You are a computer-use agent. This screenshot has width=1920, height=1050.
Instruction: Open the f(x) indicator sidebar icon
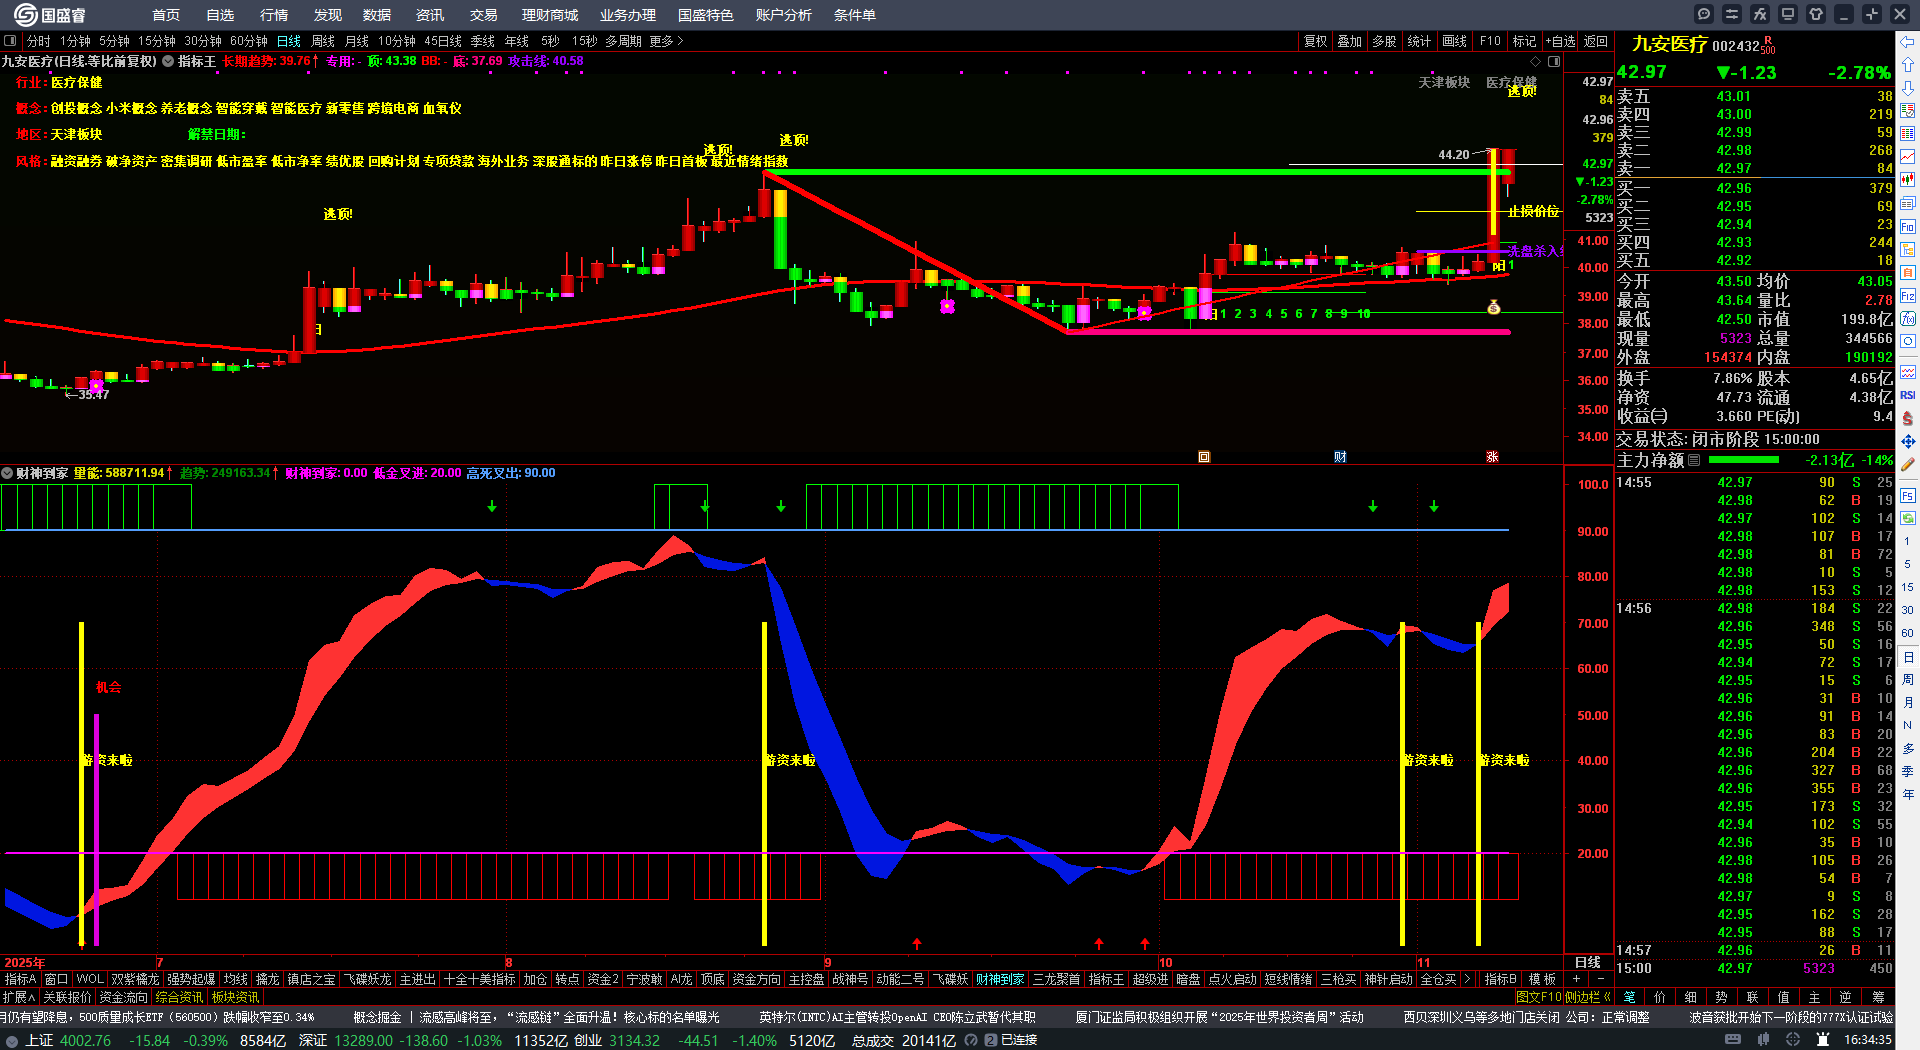[x=1908, y=319]
